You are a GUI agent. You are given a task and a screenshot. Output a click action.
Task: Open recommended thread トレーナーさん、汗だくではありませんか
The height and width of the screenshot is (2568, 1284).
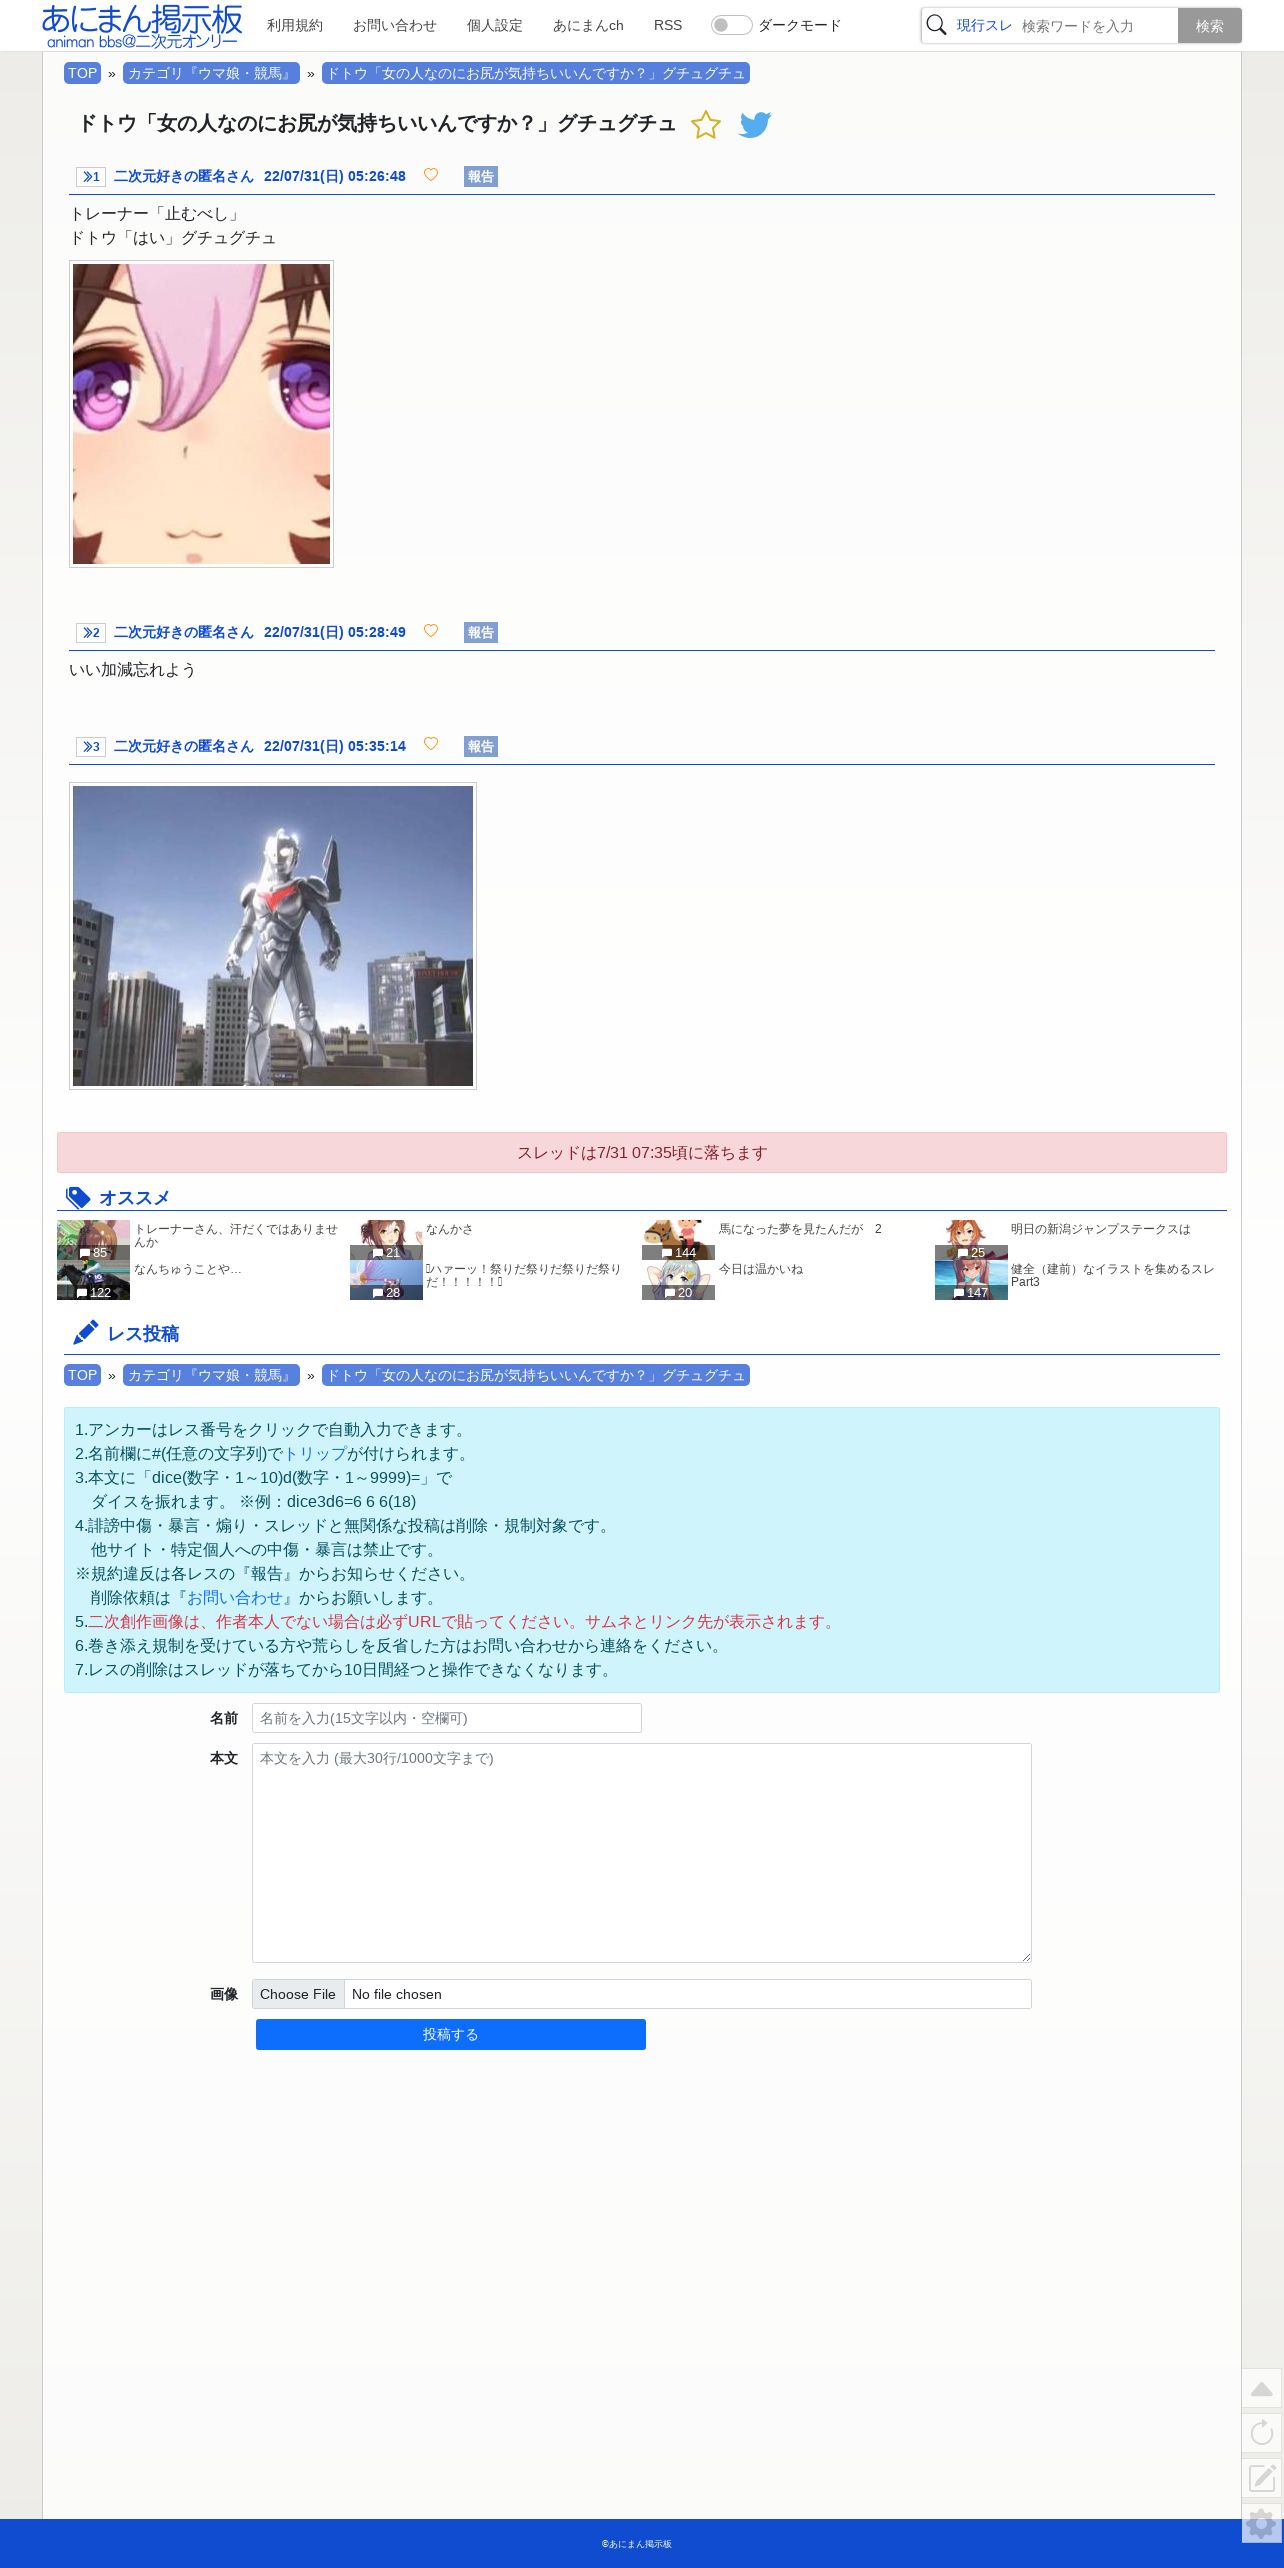click(x=236, y=1235)
